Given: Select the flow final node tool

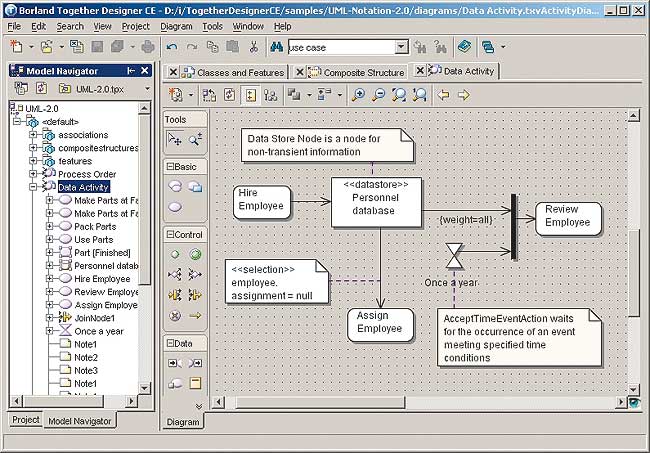Looking at the screenshot, I should (175, 315).
